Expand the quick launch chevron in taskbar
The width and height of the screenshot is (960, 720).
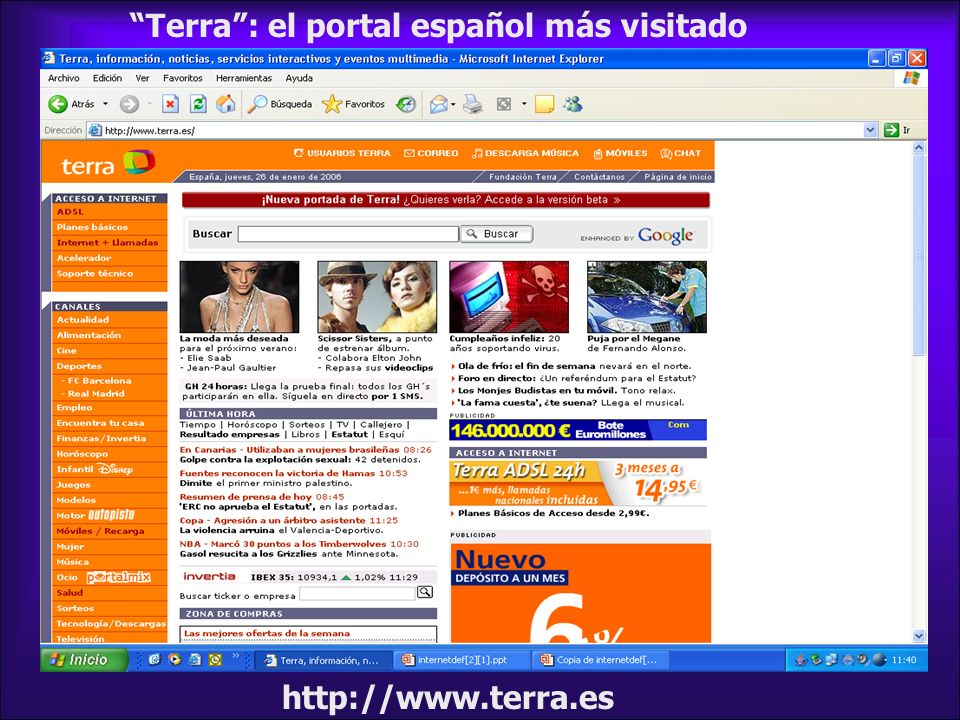(x=236, y=656)
